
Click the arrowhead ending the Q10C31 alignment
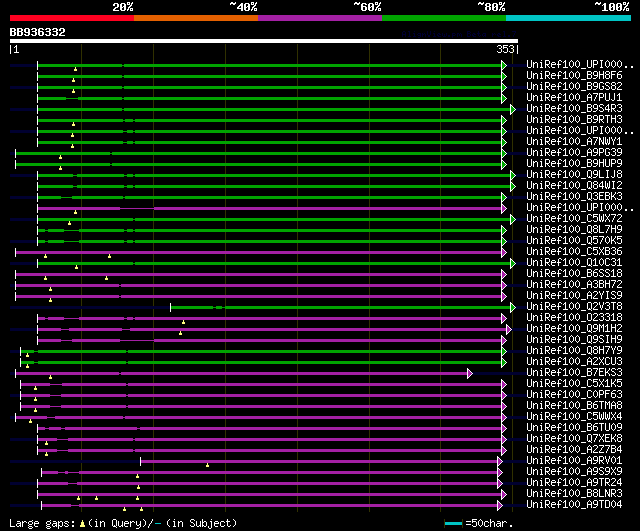tap(512, 263)
